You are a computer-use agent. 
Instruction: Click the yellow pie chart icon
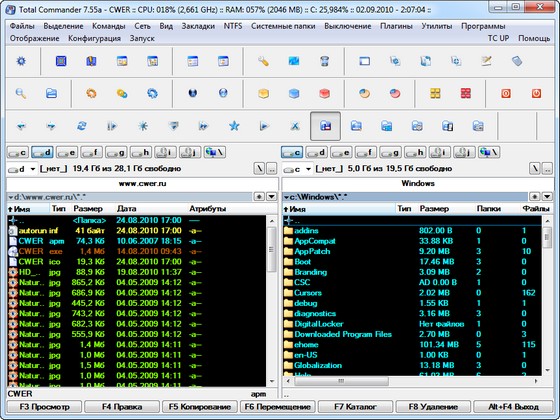click(x=364, y=94)
